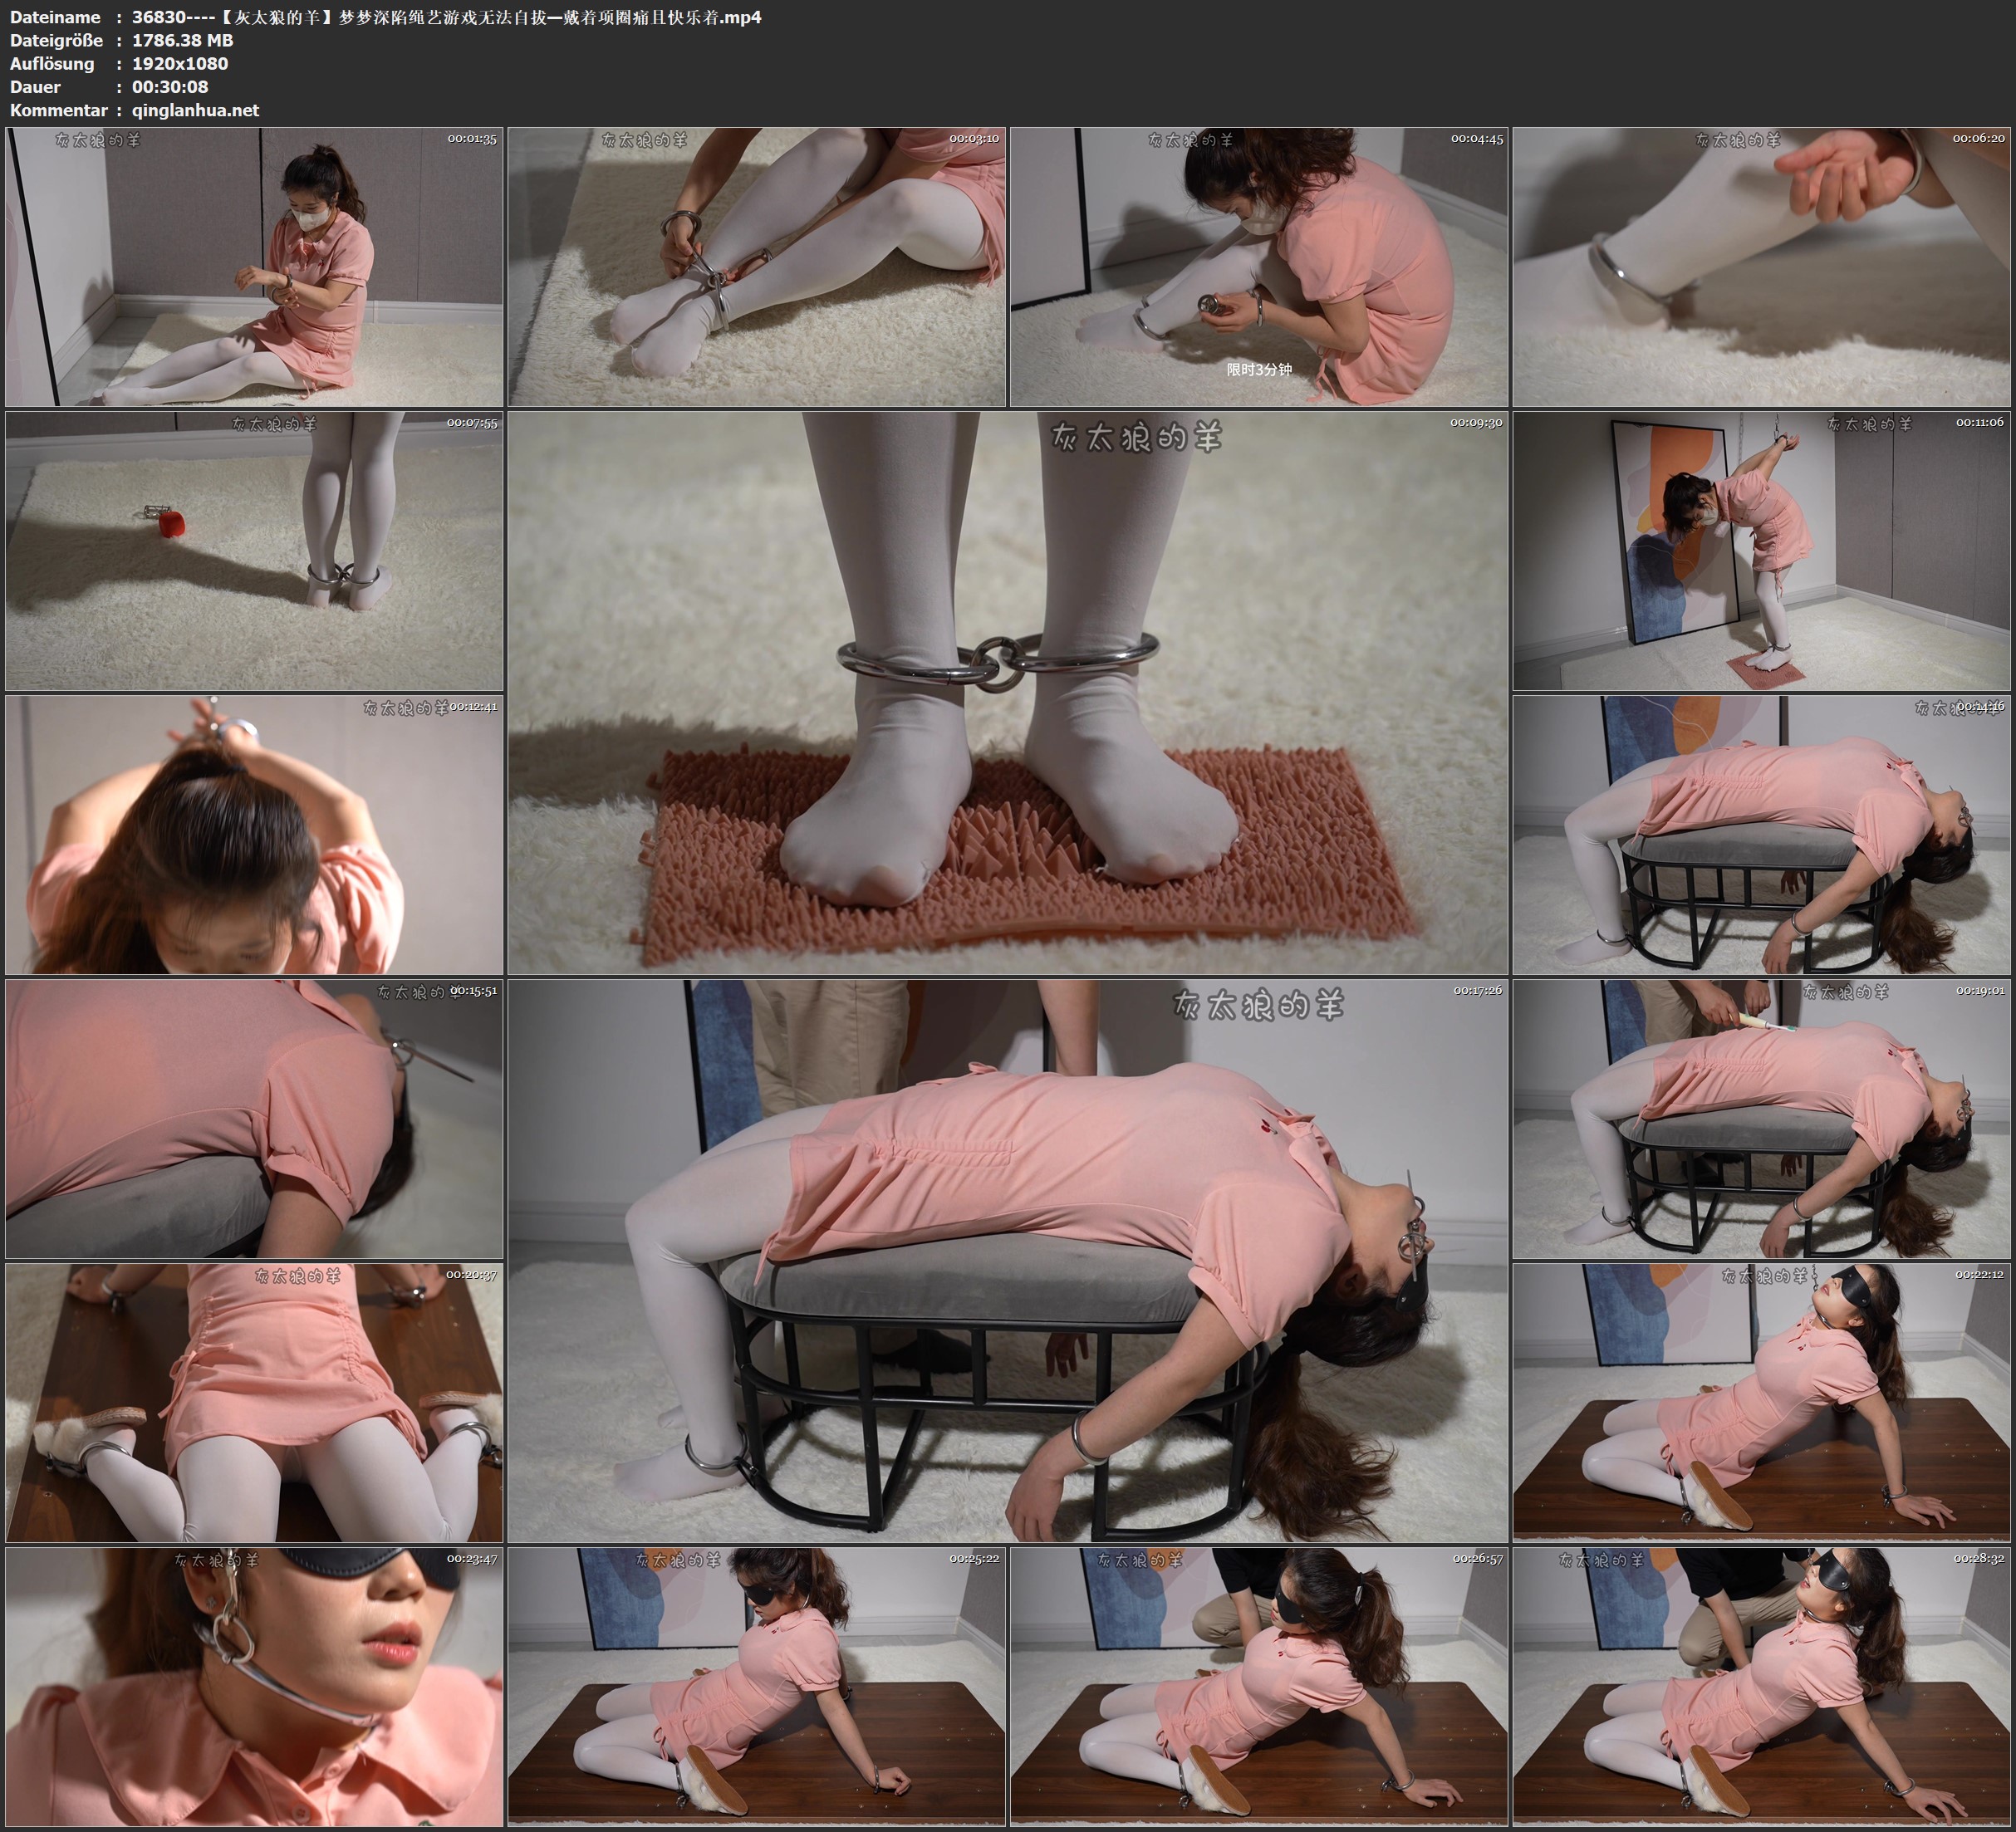This screenshot has height=1832, width=2016.
Task: Select the frame at 00:03:10
Action: pyautogui.click(x=756, y=266)
